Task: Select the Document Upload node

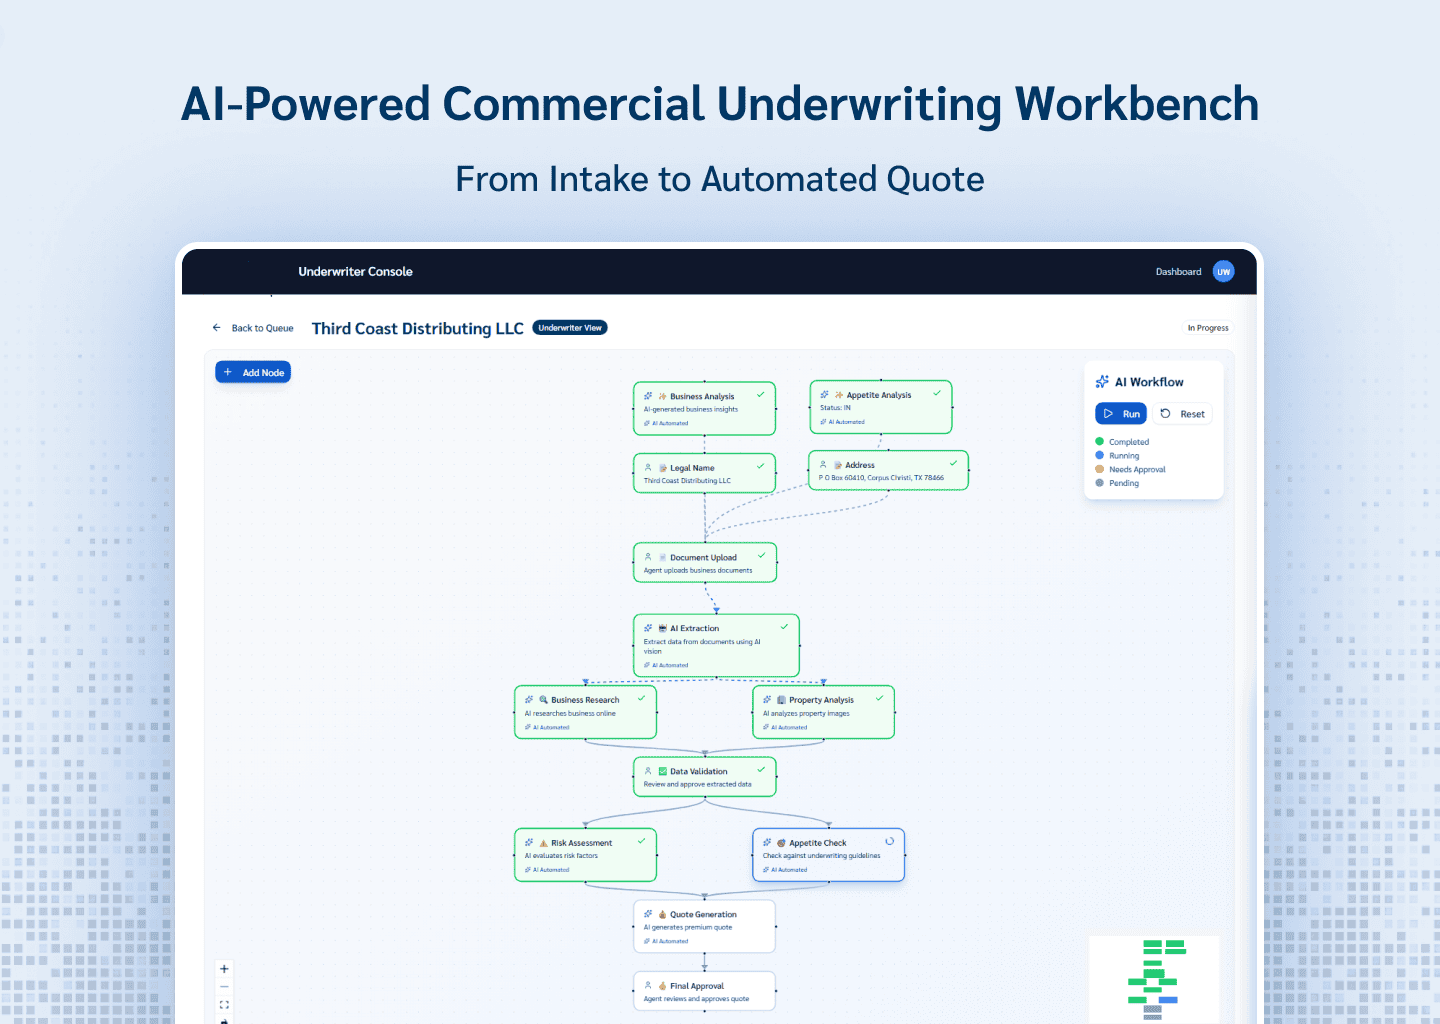Action: 704,563
